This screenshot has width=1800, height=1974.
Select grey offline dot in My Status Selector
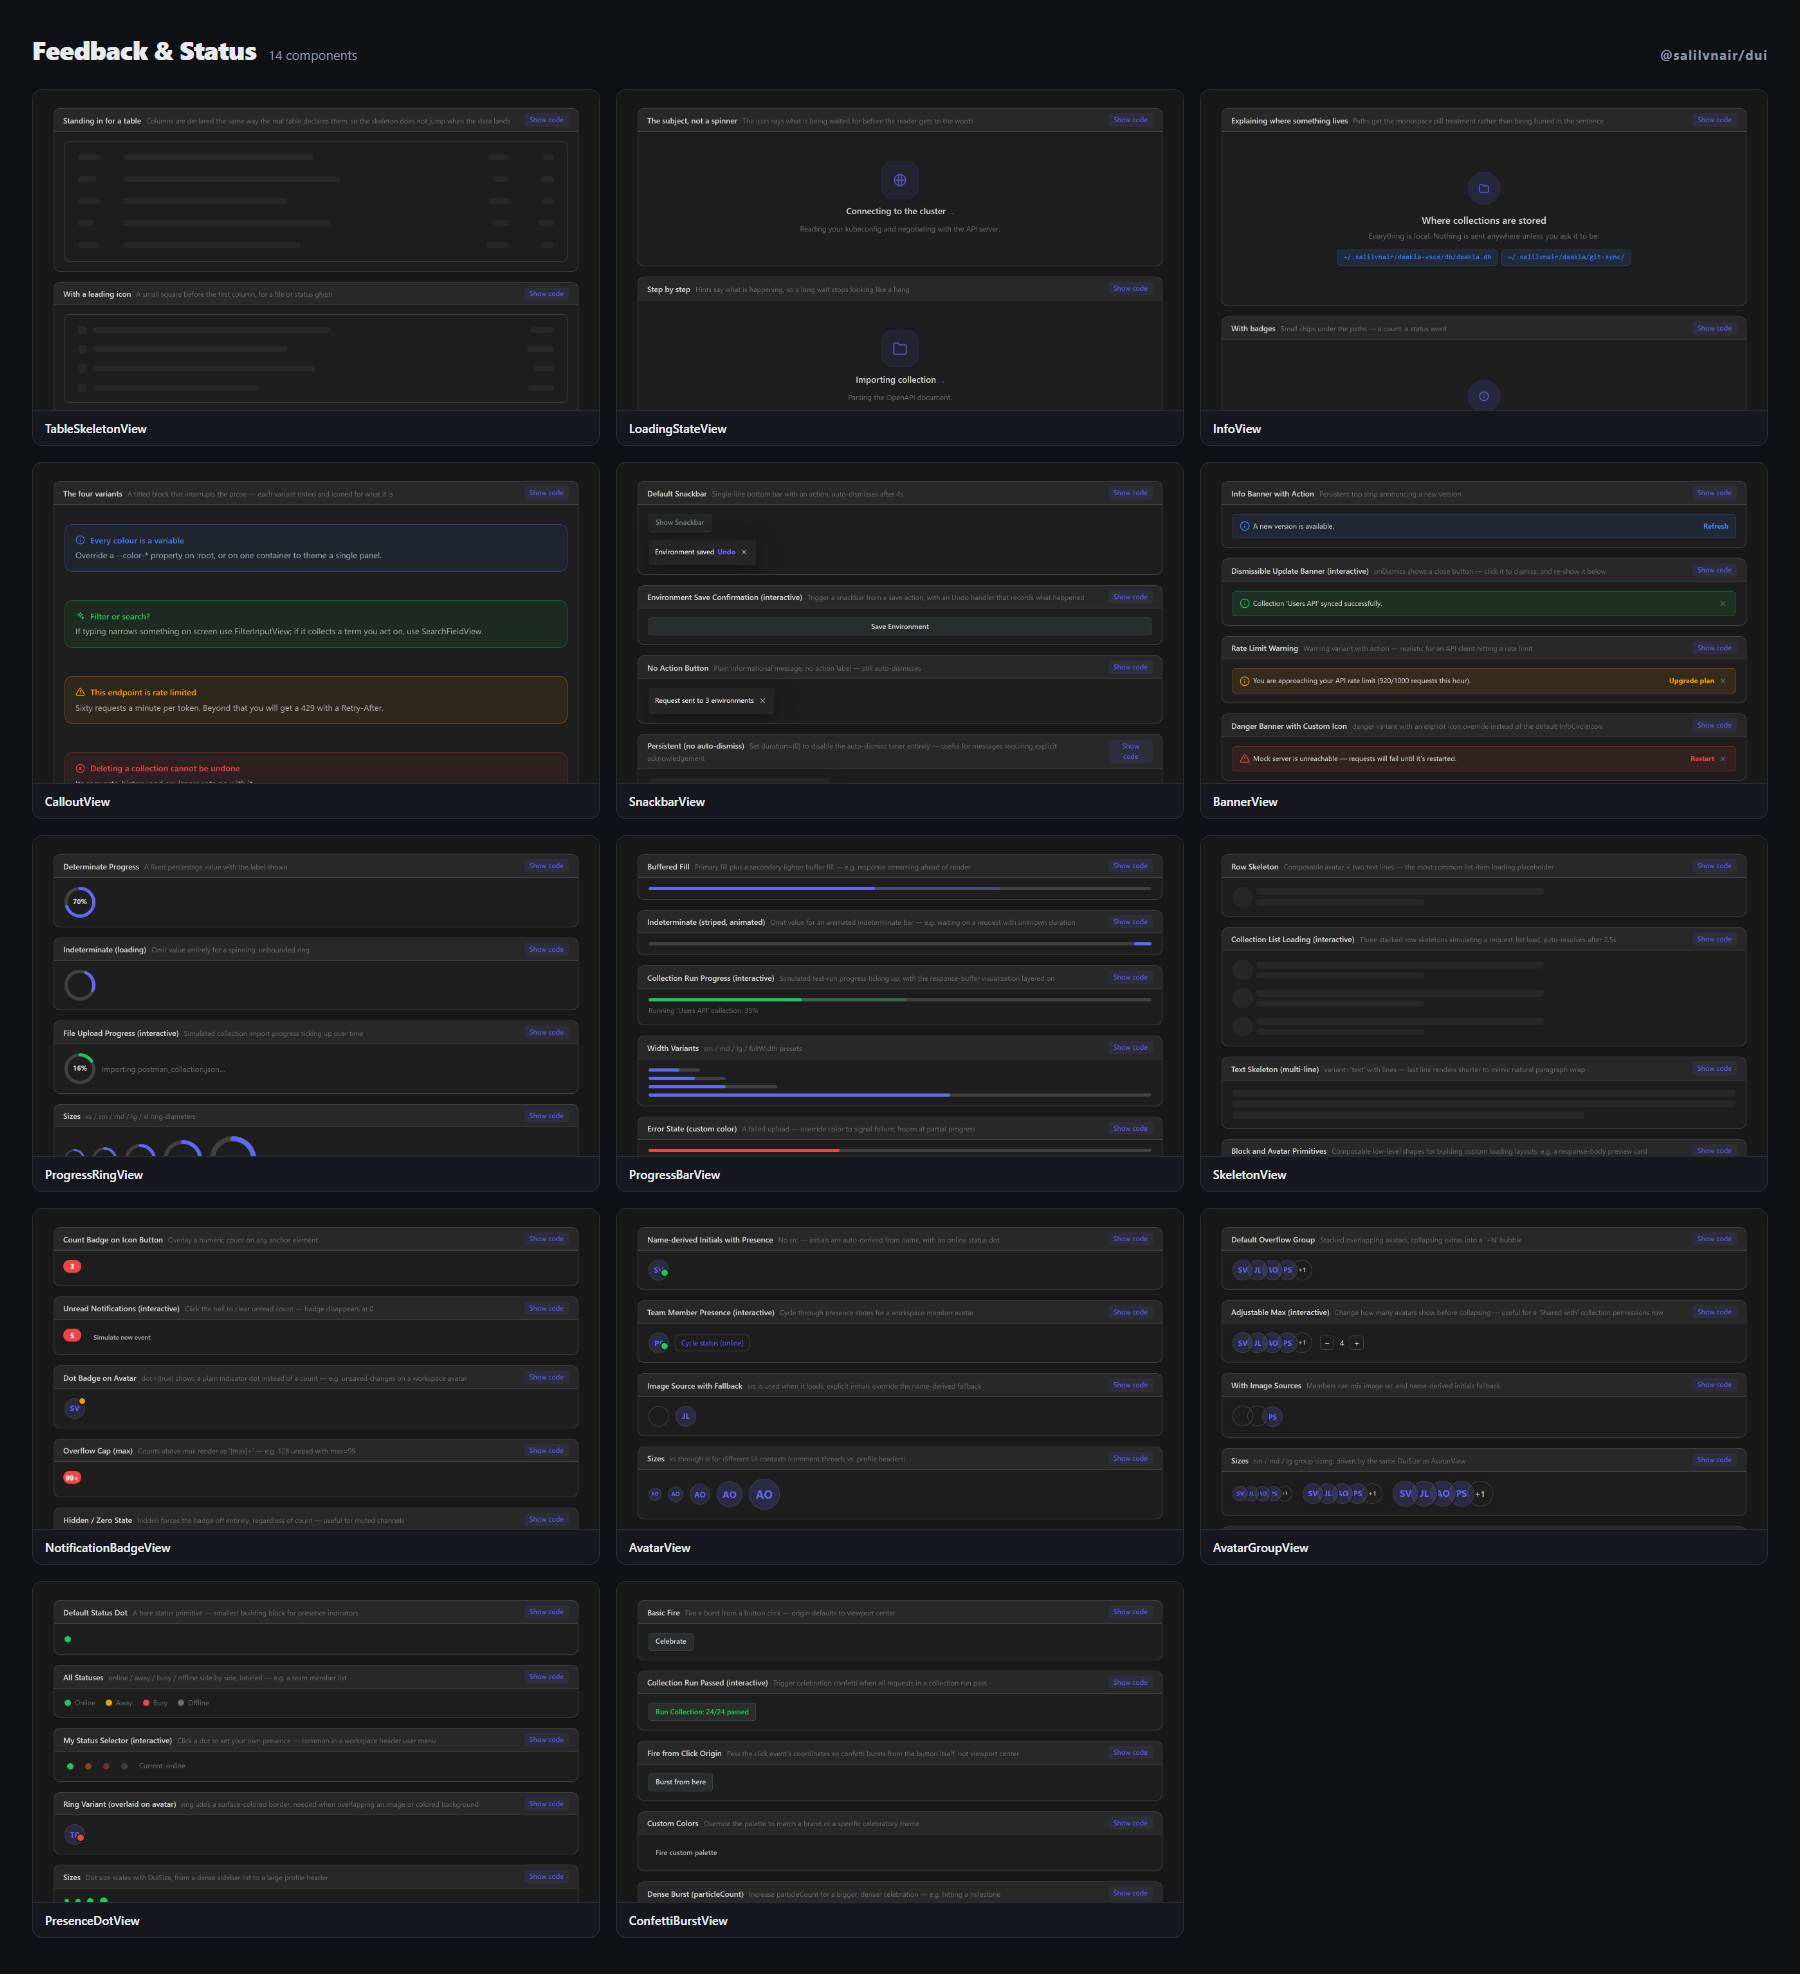[x=124, y=1767]
